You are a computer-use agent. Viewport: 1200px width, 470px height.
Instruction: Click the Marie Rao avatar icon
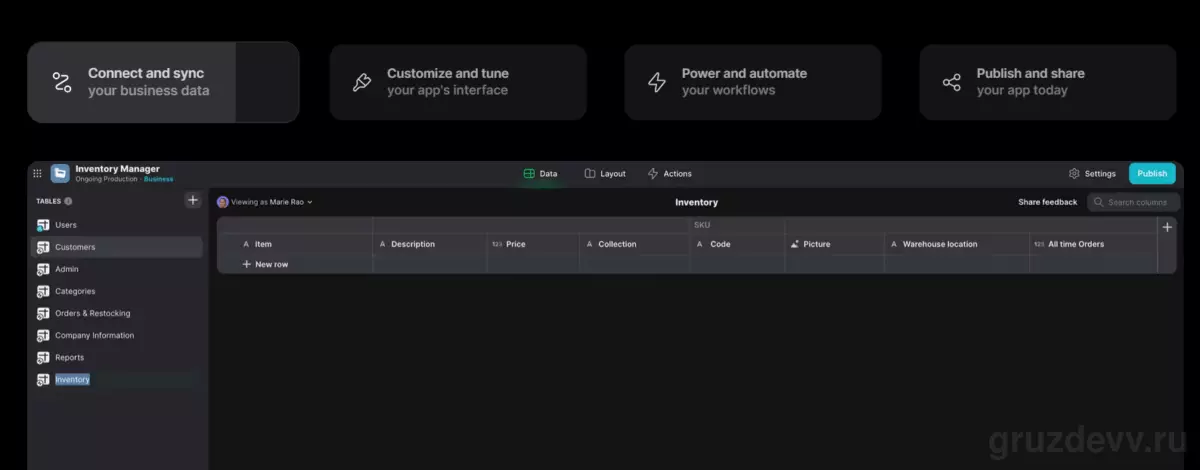[x=223, y=202]
